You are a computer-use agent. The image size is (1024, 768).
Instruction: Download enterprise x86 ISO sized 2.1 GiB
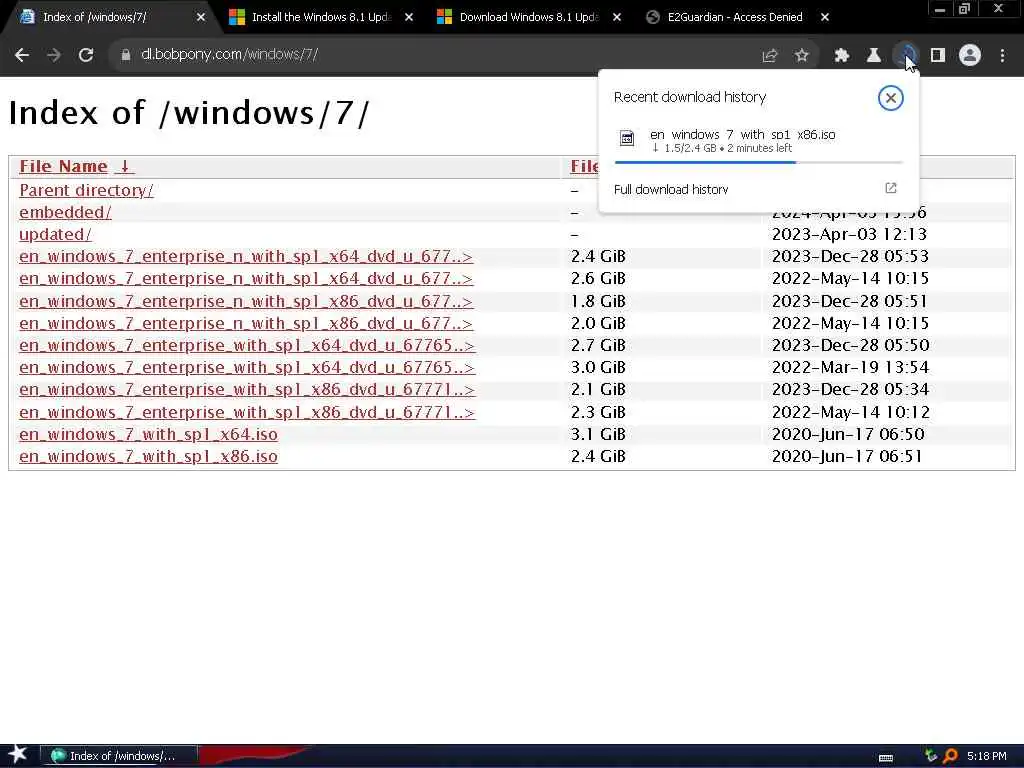pos(247,390)
